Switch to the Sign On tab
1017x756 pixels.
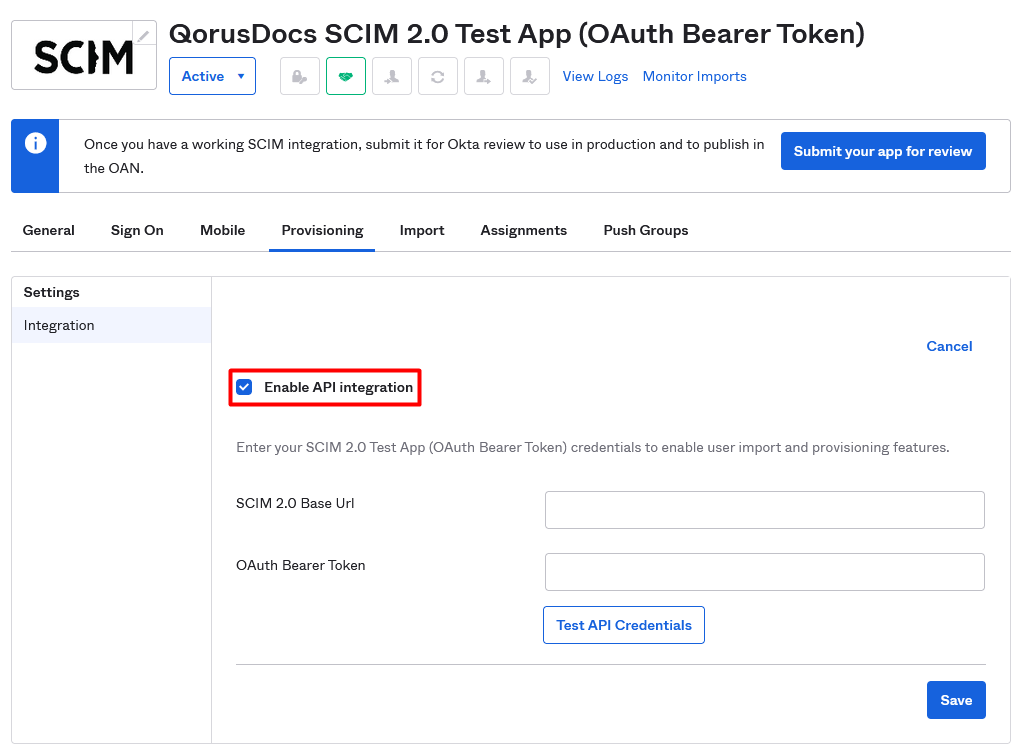(137, 230)
